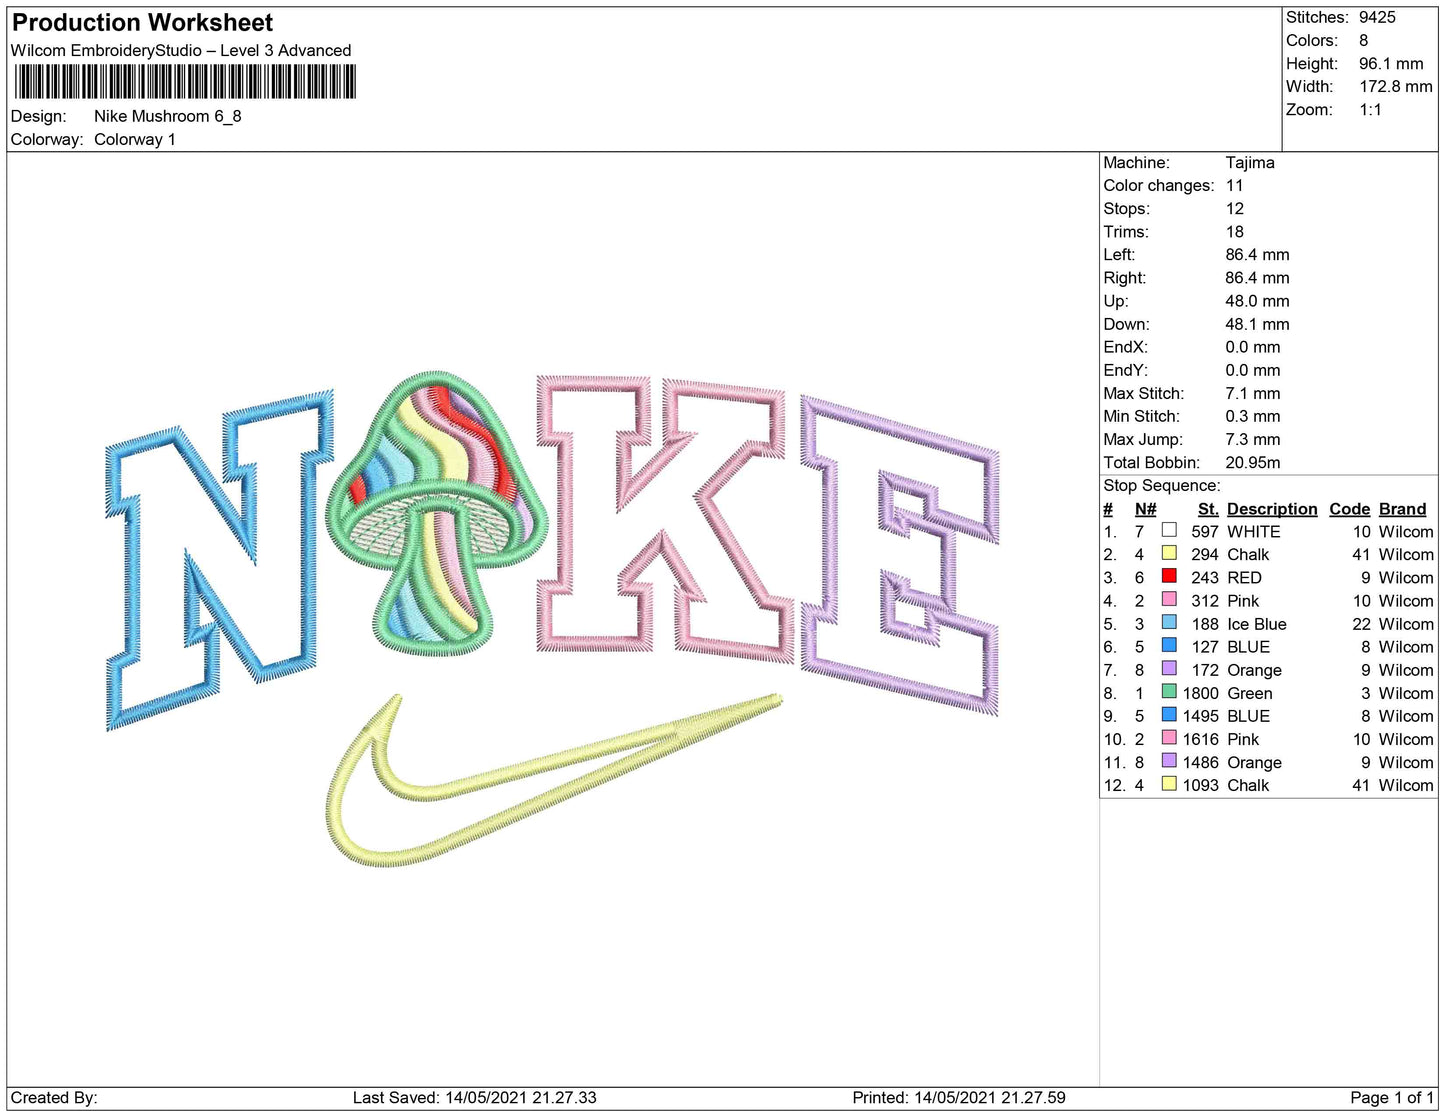
Task: Select the red swatch for thread 243
Action: coord(1168,576)
